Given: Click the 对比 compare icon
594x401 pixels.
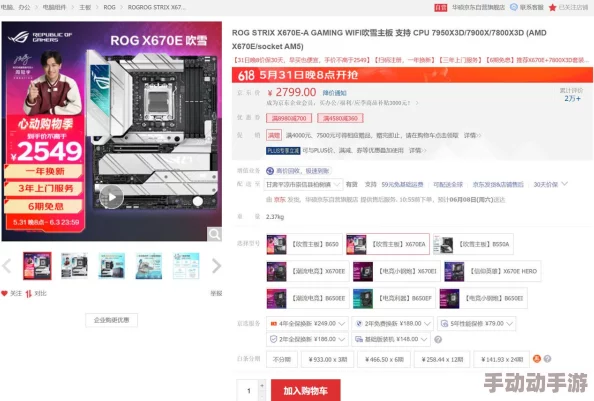Looking at the screenshot, I should (x=29, y=293).
